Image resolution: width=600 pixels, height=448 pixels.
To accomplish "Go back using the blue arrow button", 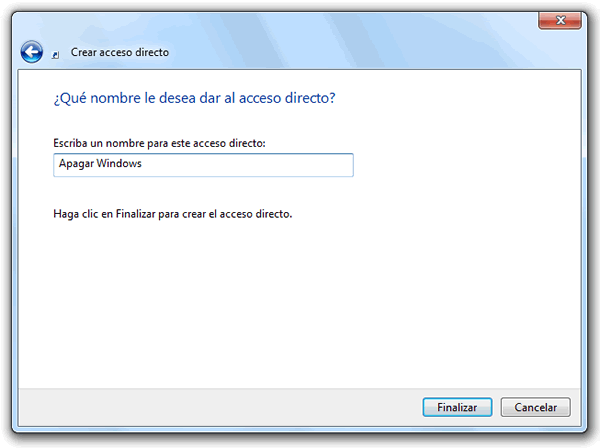I will click(x=31, y=52).
